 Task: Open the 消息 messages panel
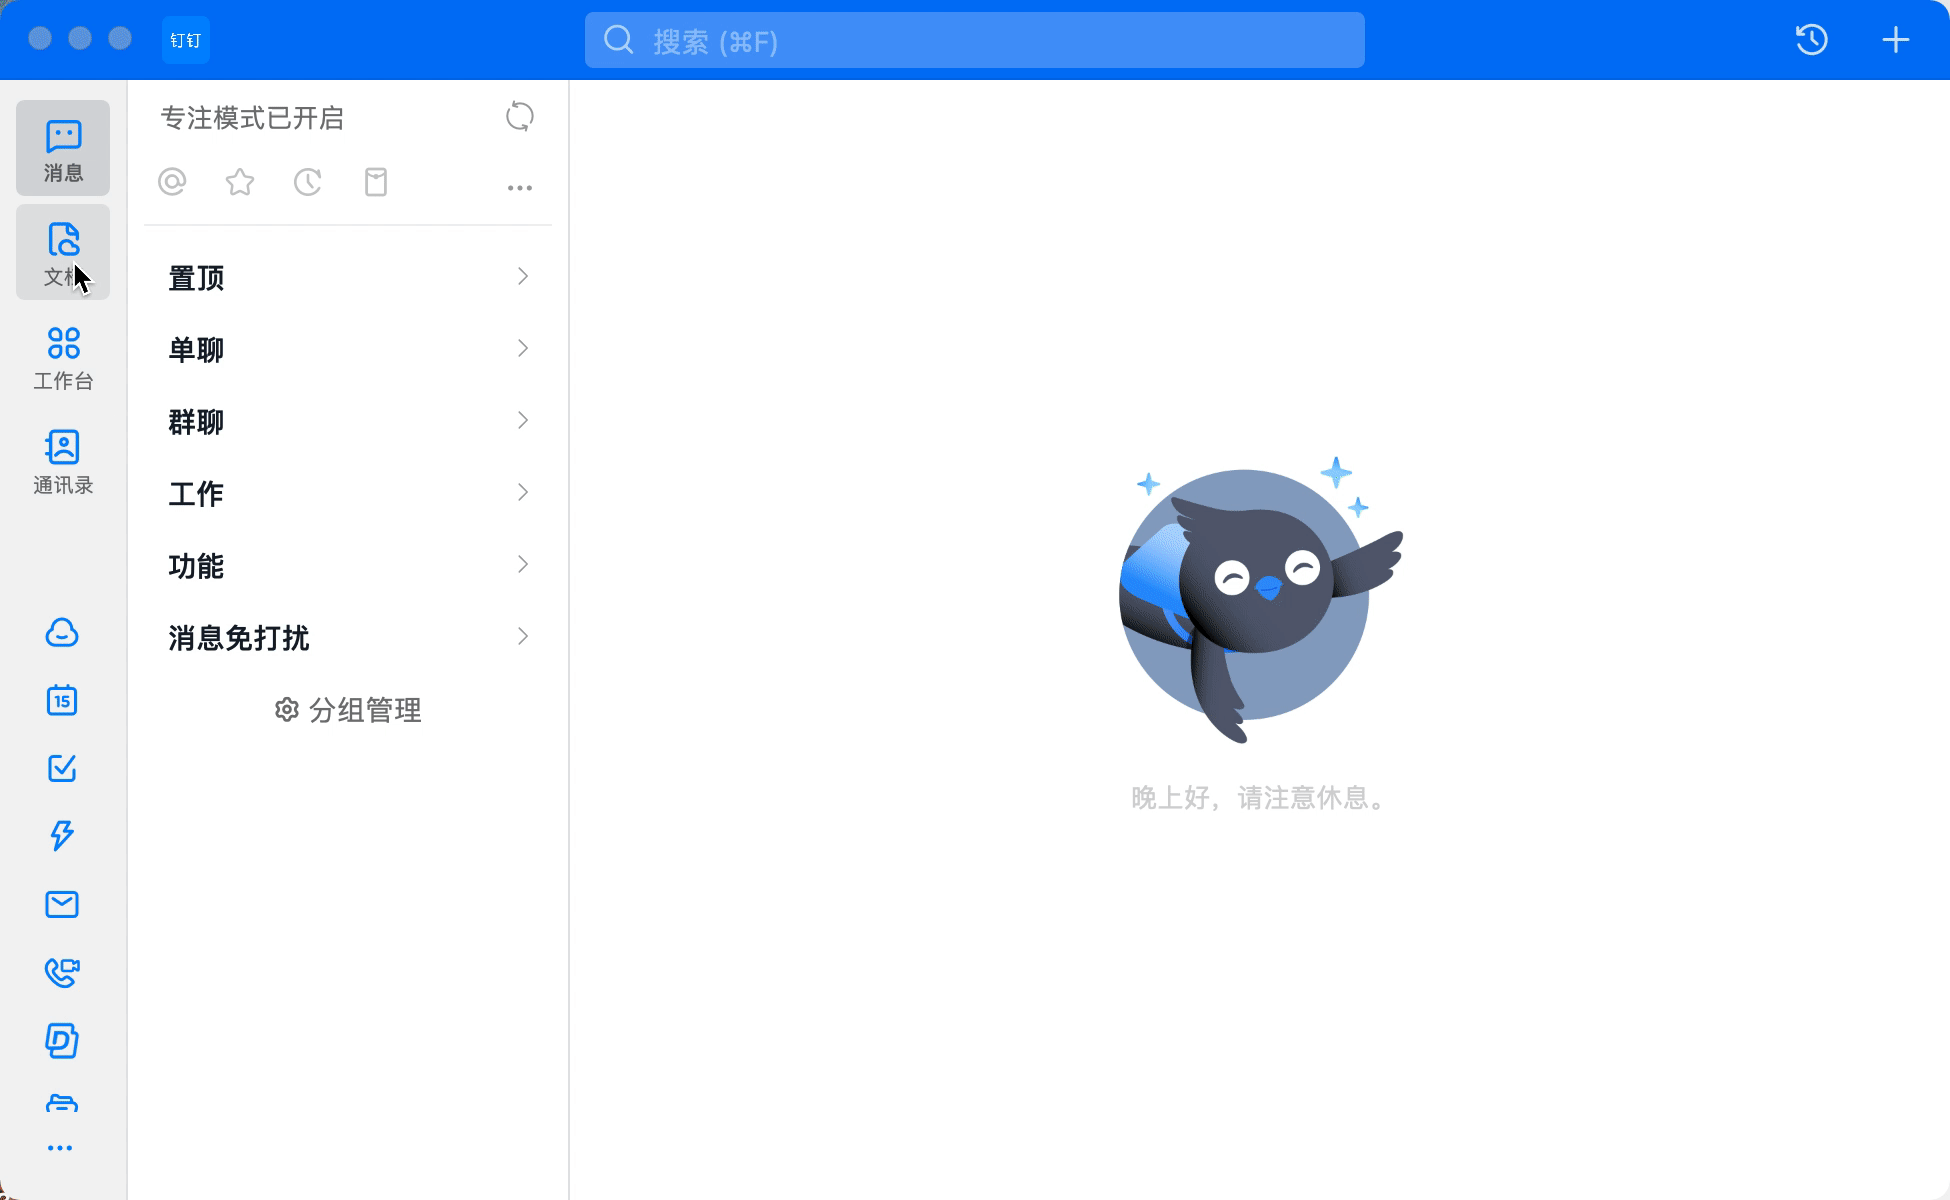click(x=62, y=148)
